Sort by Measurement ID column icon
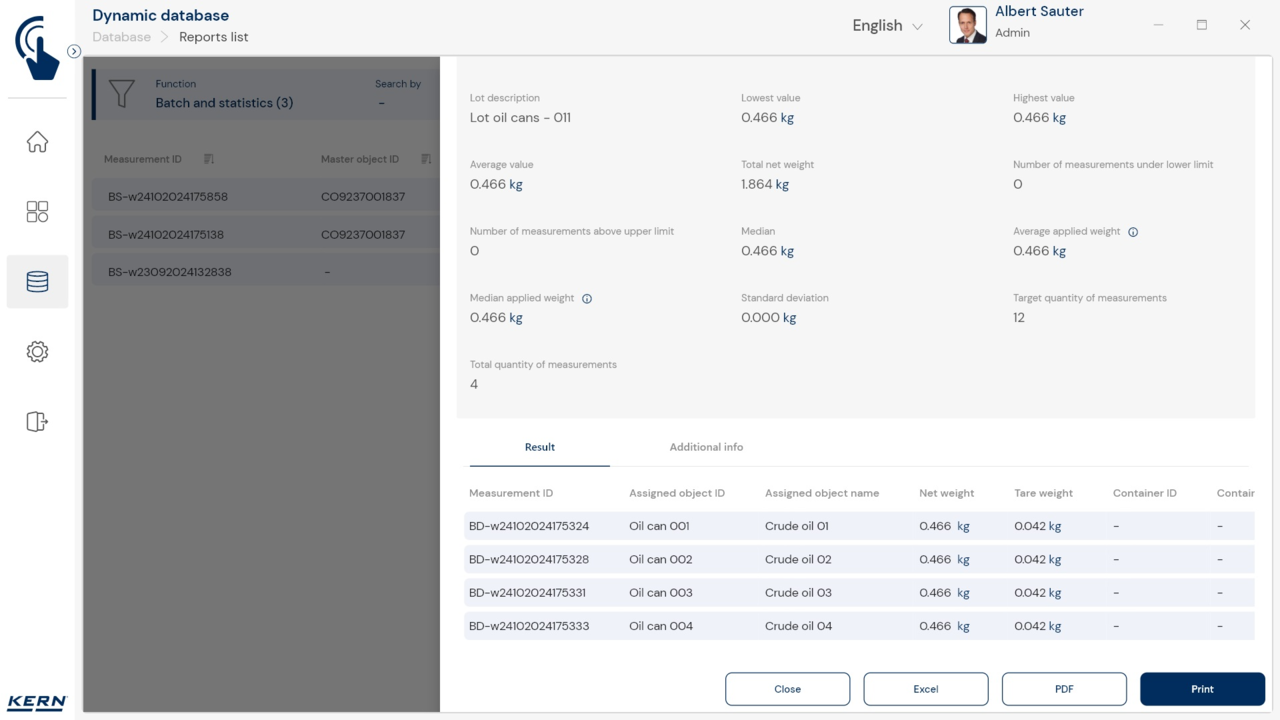Viewport: 1280px width, 720px height. (209, 159)
